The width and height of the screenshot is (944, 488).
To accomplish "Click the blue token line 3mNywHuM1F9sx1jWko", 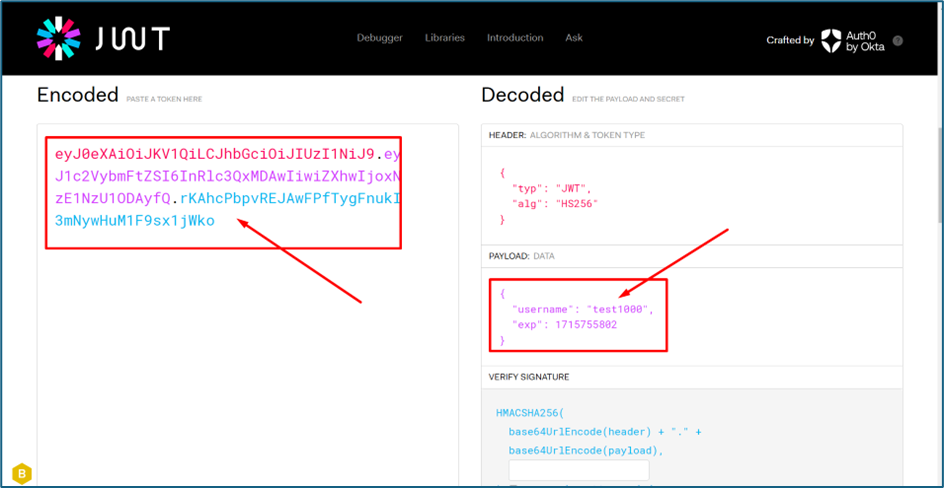I will coord(134,221).
